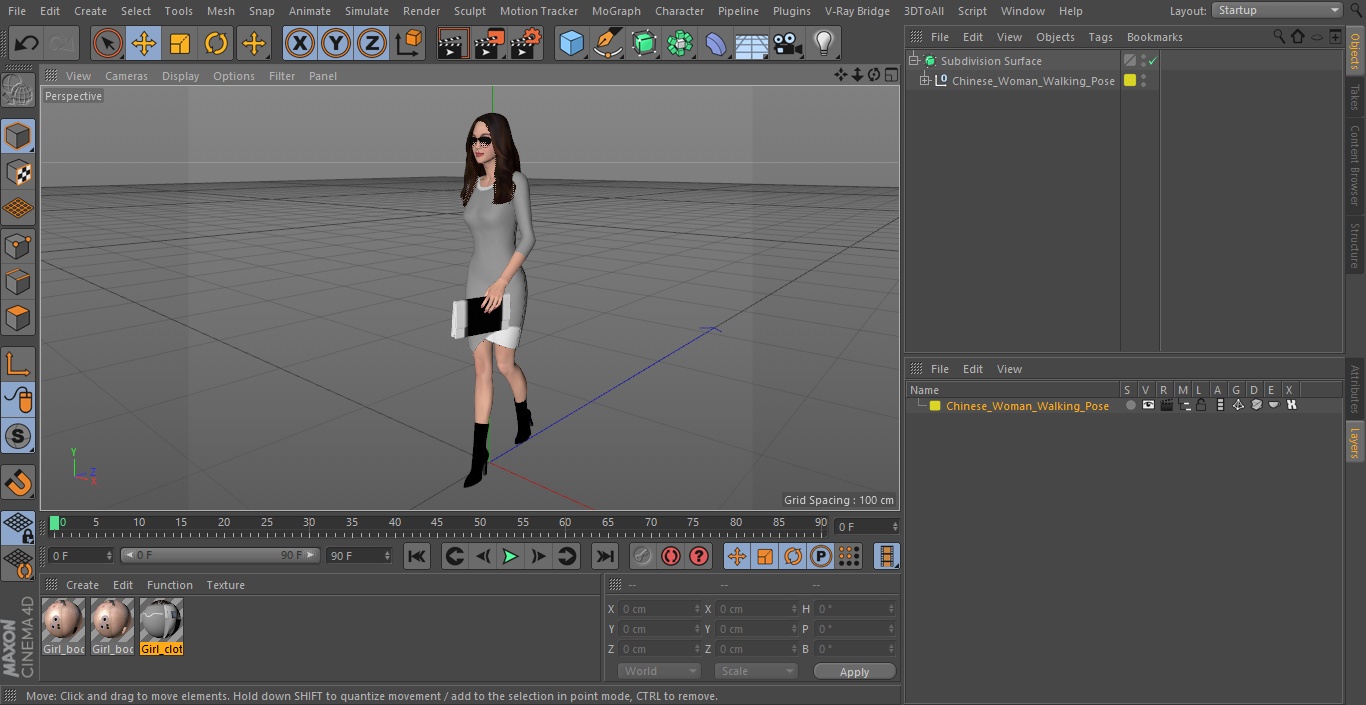Switch to Polygons mode
The height and width of the screenshot is (705, 1366).
pyautogui.click(x=18, y=318)
